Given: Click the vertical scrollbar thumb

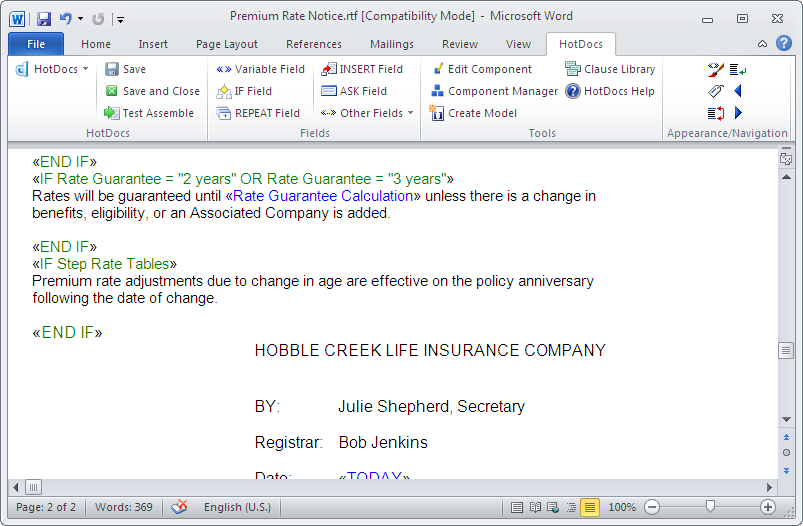Looking at the screenshot, I should 786,351.
